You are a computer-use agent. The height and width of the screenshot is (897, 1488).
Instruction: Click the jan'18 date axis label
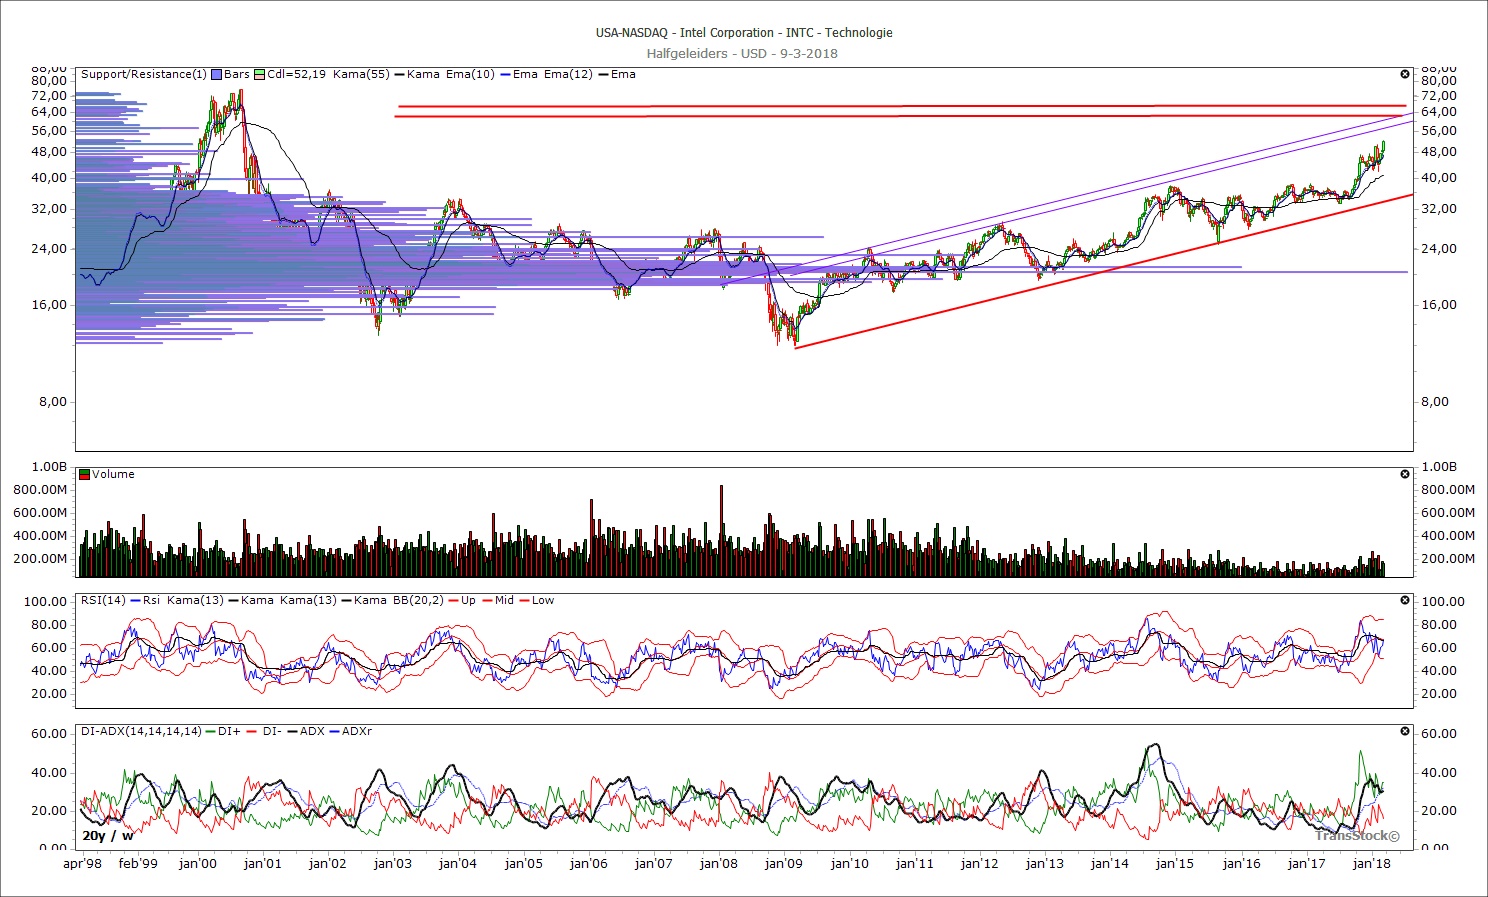1371,863
